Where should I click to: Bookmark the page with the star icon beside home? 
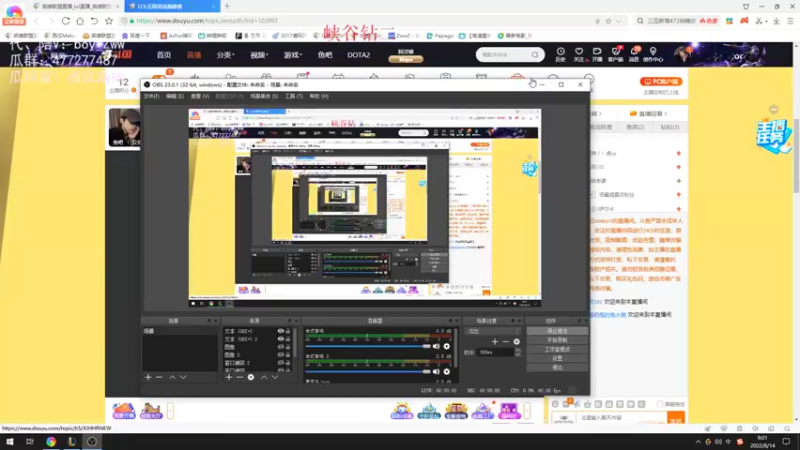click(109, 21)
